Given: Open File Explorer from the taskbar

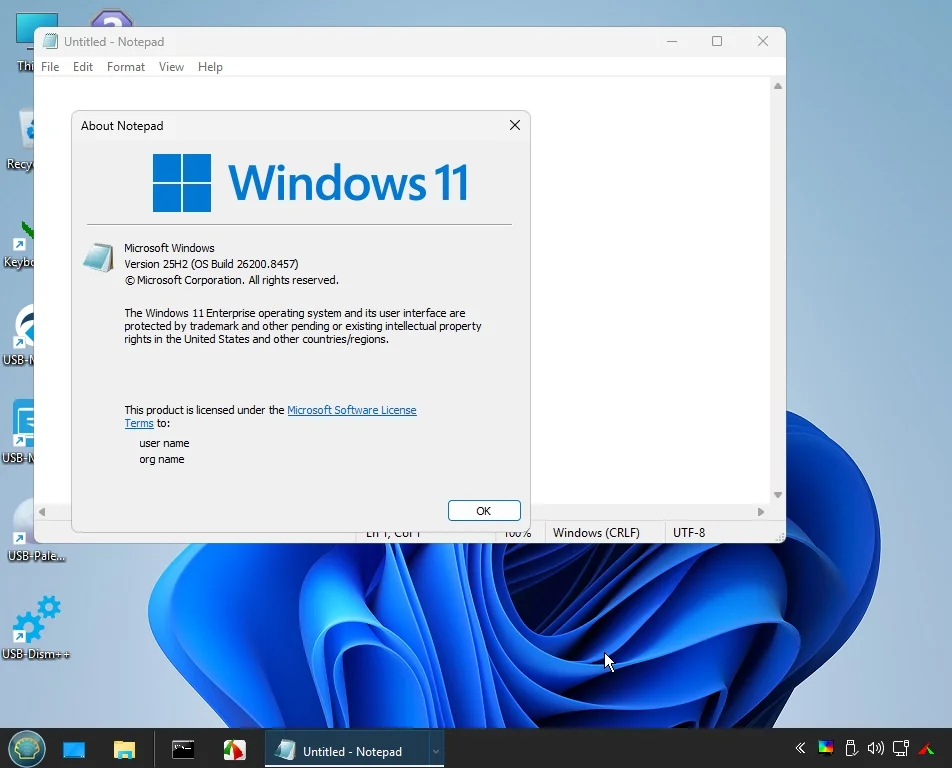Looking at the screenshot, I should point(124,750).
